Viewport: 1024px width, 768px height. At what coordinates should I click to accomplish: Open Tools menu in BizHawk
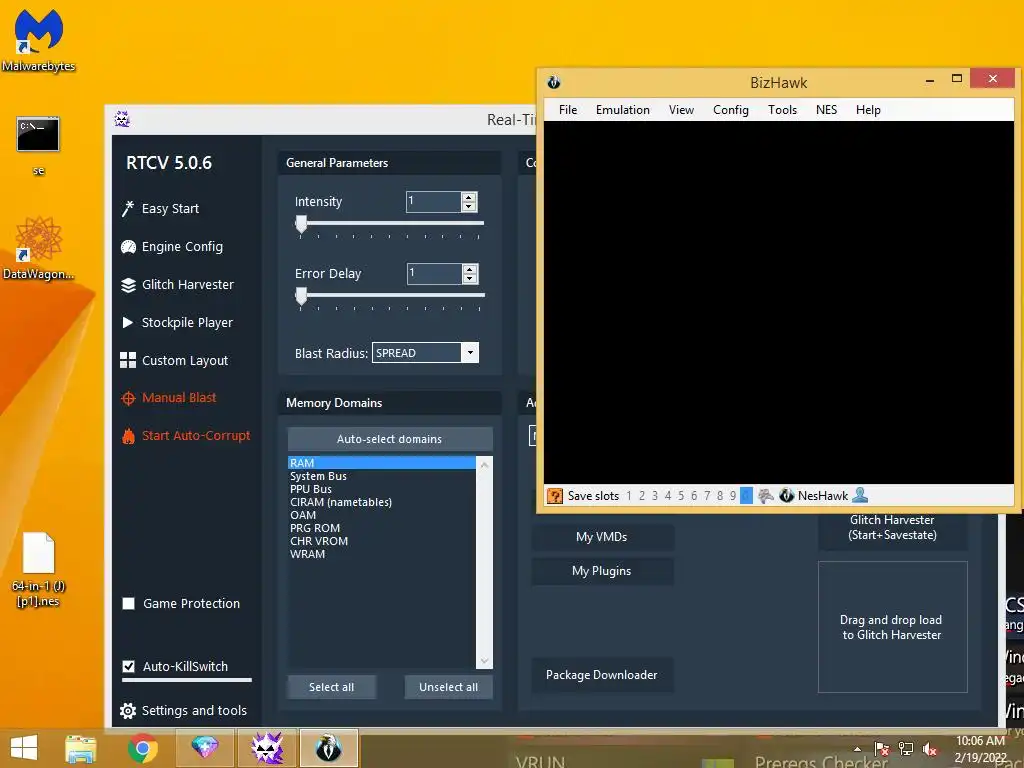click(782, 110)
